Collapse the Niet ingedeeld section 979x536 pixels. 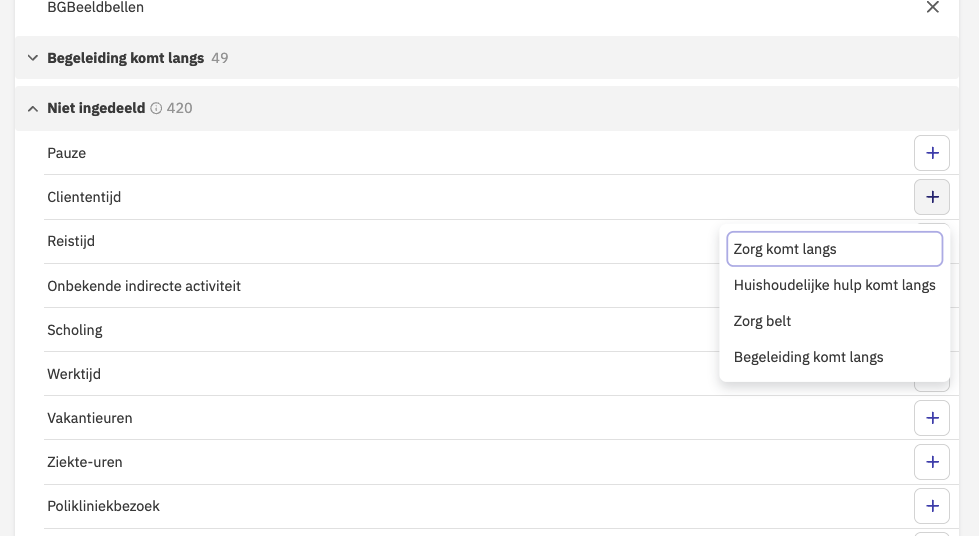pyautogui.click(x=32, y=109)
